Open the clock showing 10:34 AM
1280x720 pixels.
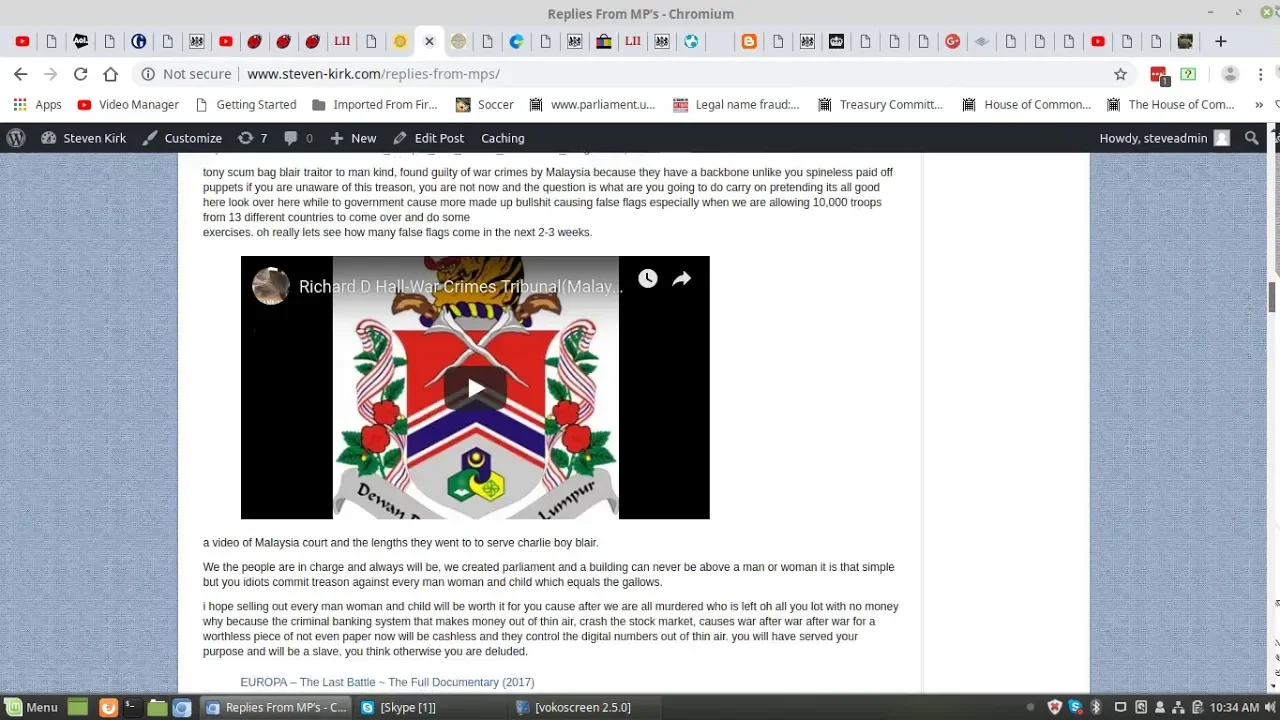(x=1234, y=707)
